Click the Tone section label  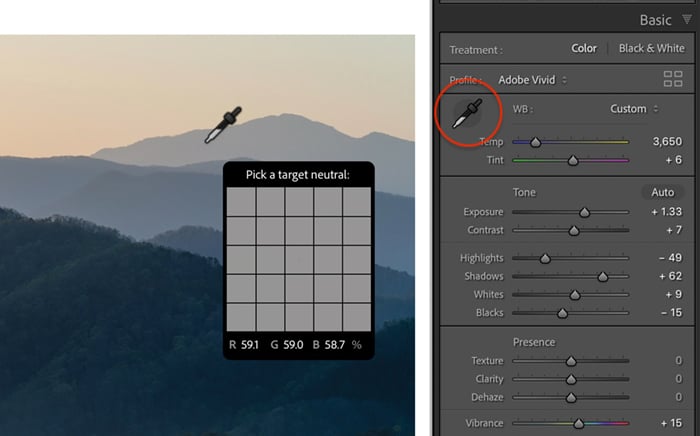524,192
